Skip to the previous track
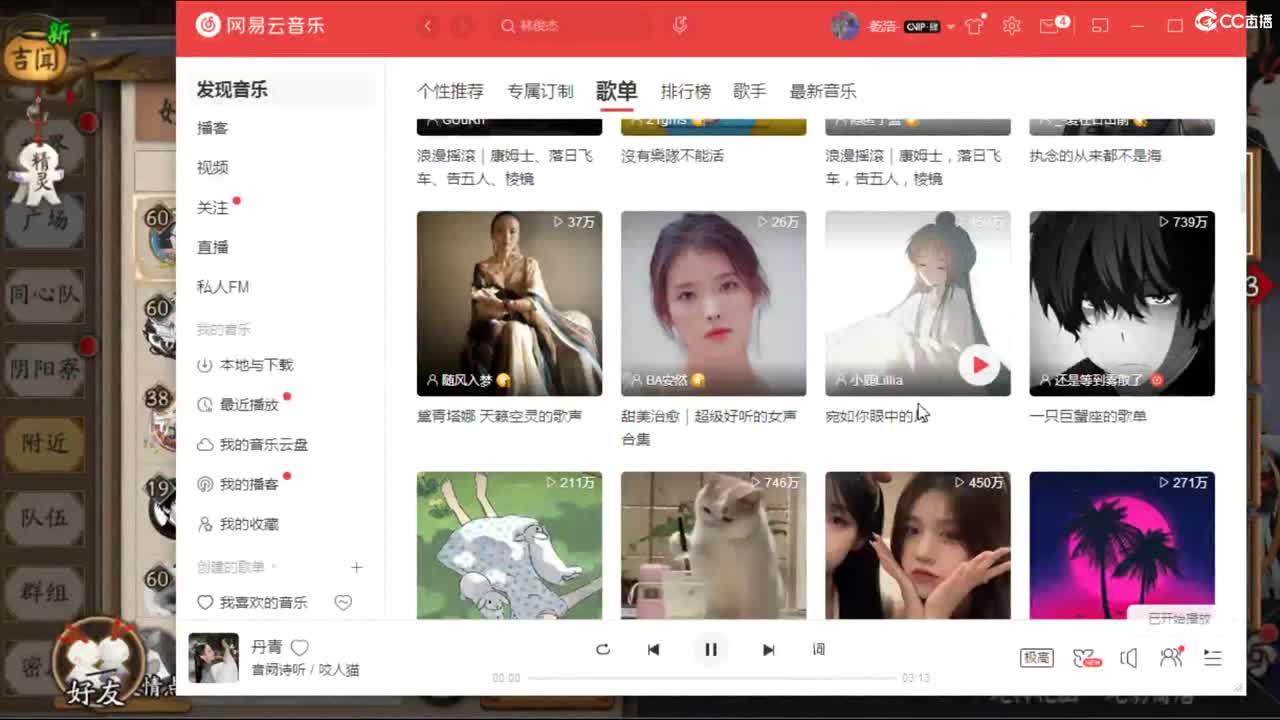This screenshot has width=1280, height=720. (x=653, y=649)
